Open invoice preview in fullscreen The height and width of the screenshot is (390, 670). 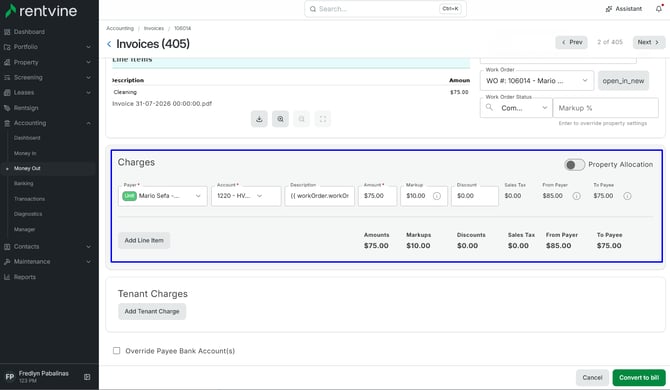[323, 119]
